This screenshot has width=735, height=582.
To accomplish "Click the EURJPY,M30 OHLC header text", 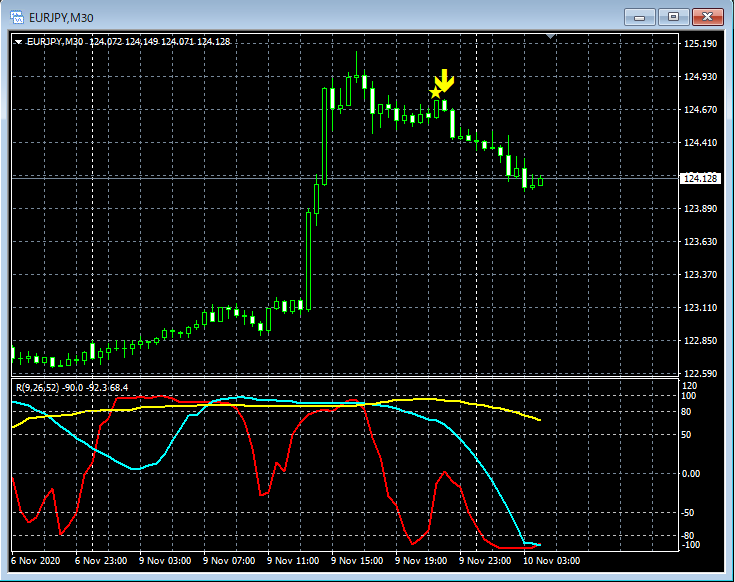I will (x=128, y=41).
